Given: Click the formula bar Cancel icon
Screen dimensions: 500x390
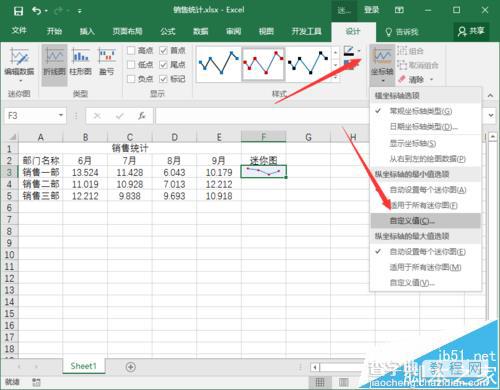Looking at the screenshot, I should click(x=97, y=116).
